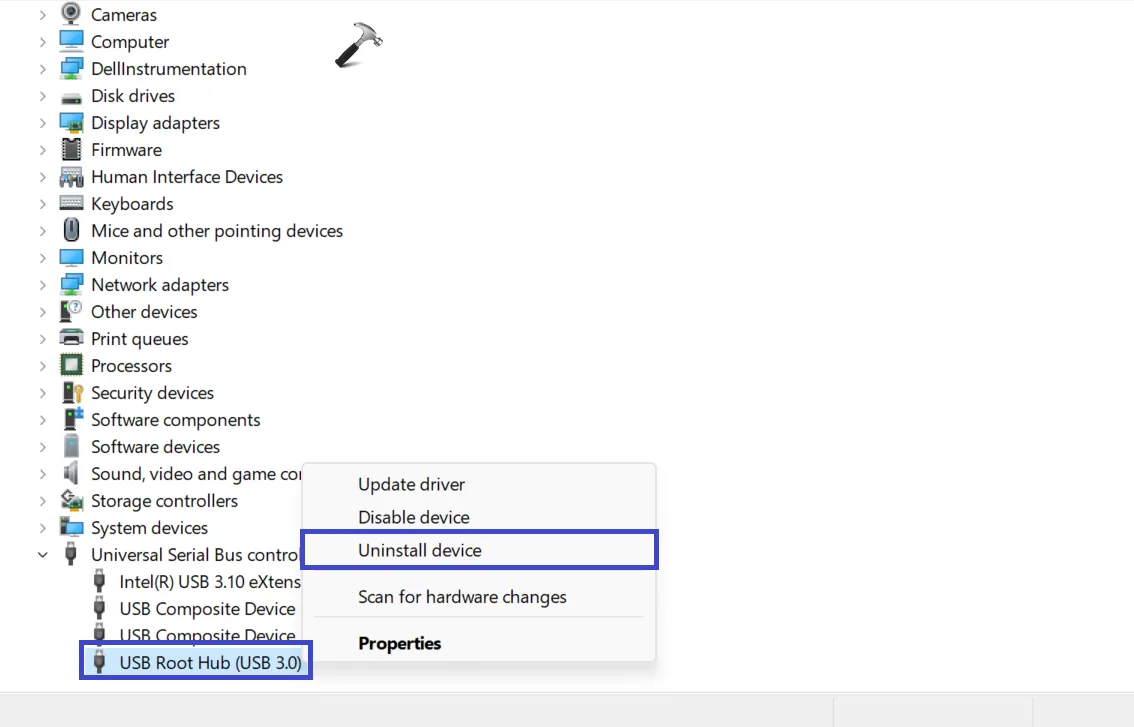The width and height of the screenshot is (1134, 727).
Task: Click the Network adapters icon
Action: click(71, 284)
